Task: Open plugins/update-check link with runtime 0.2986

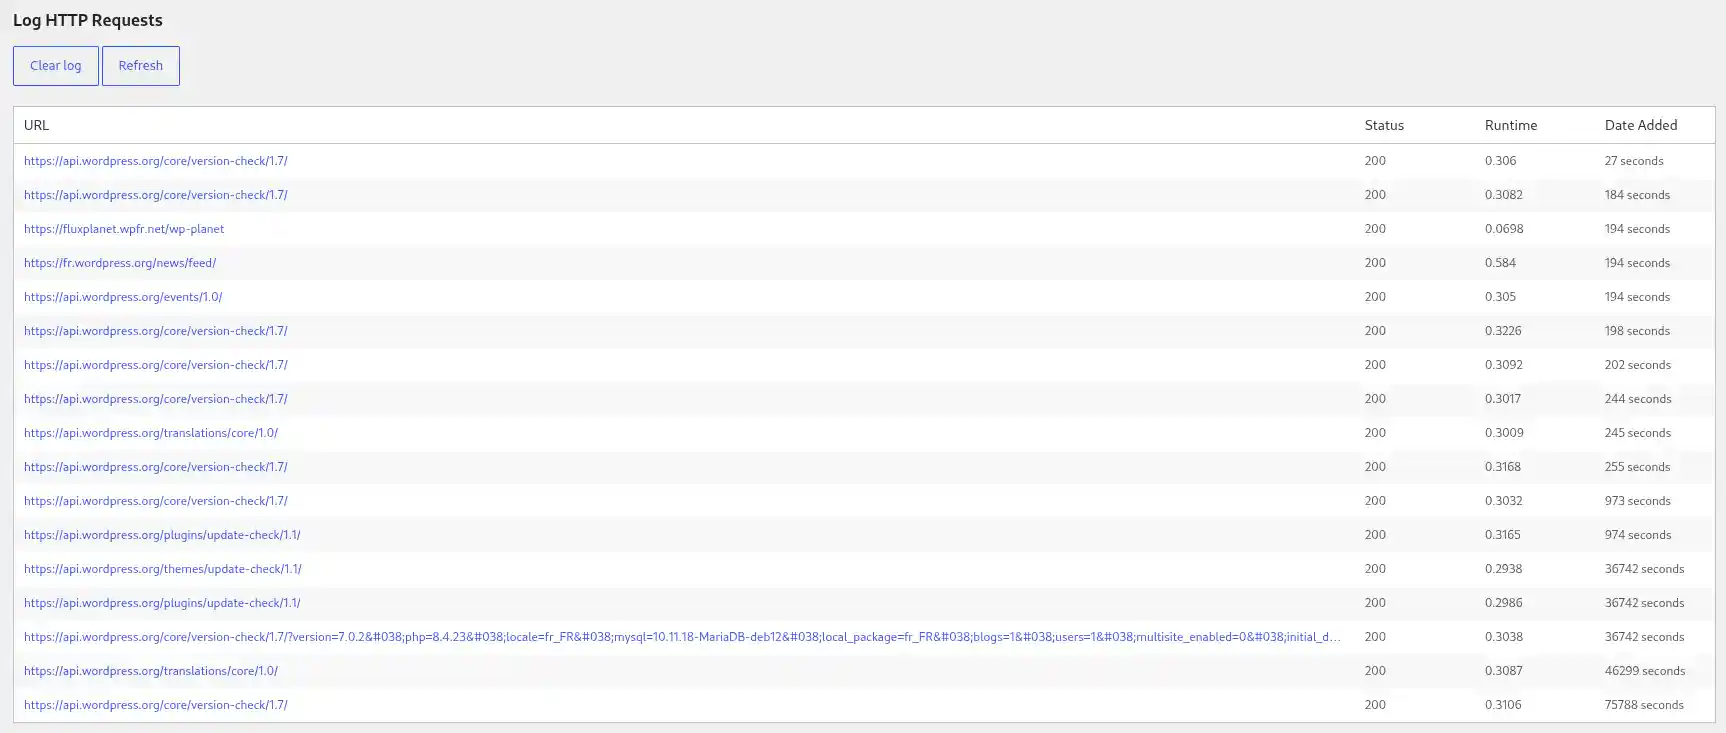Action: point(162,603)
